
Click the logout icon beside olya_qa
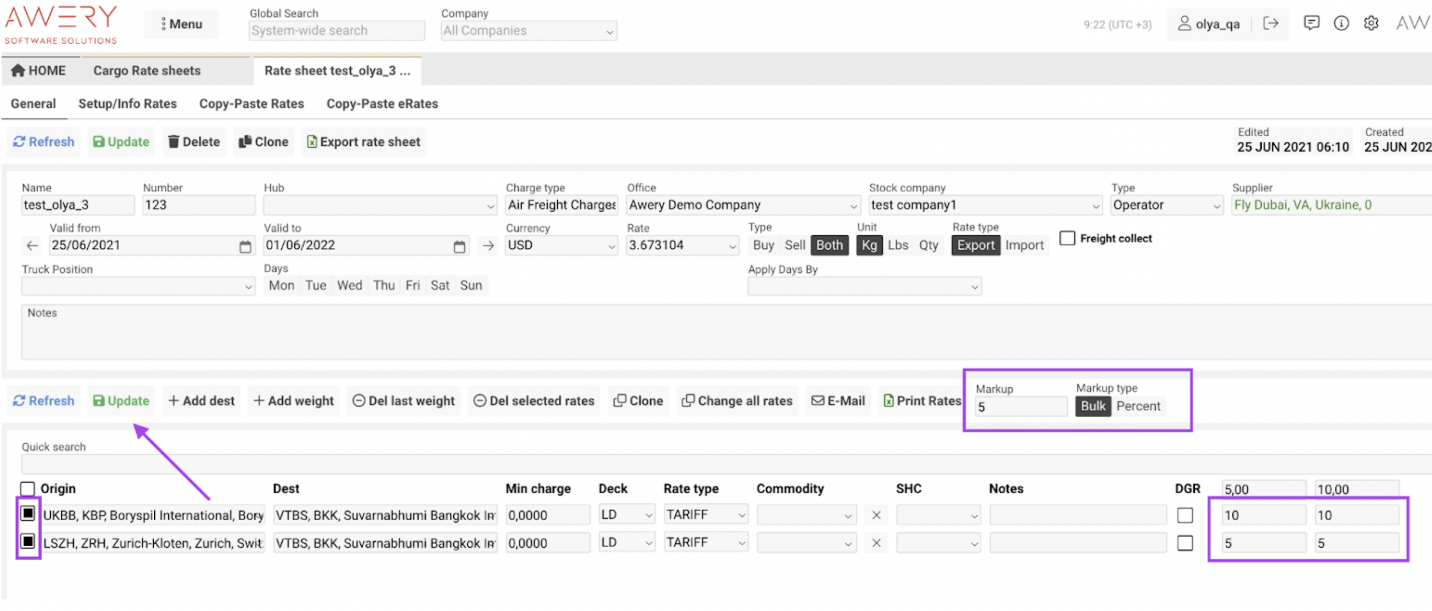click(1271, 23)
